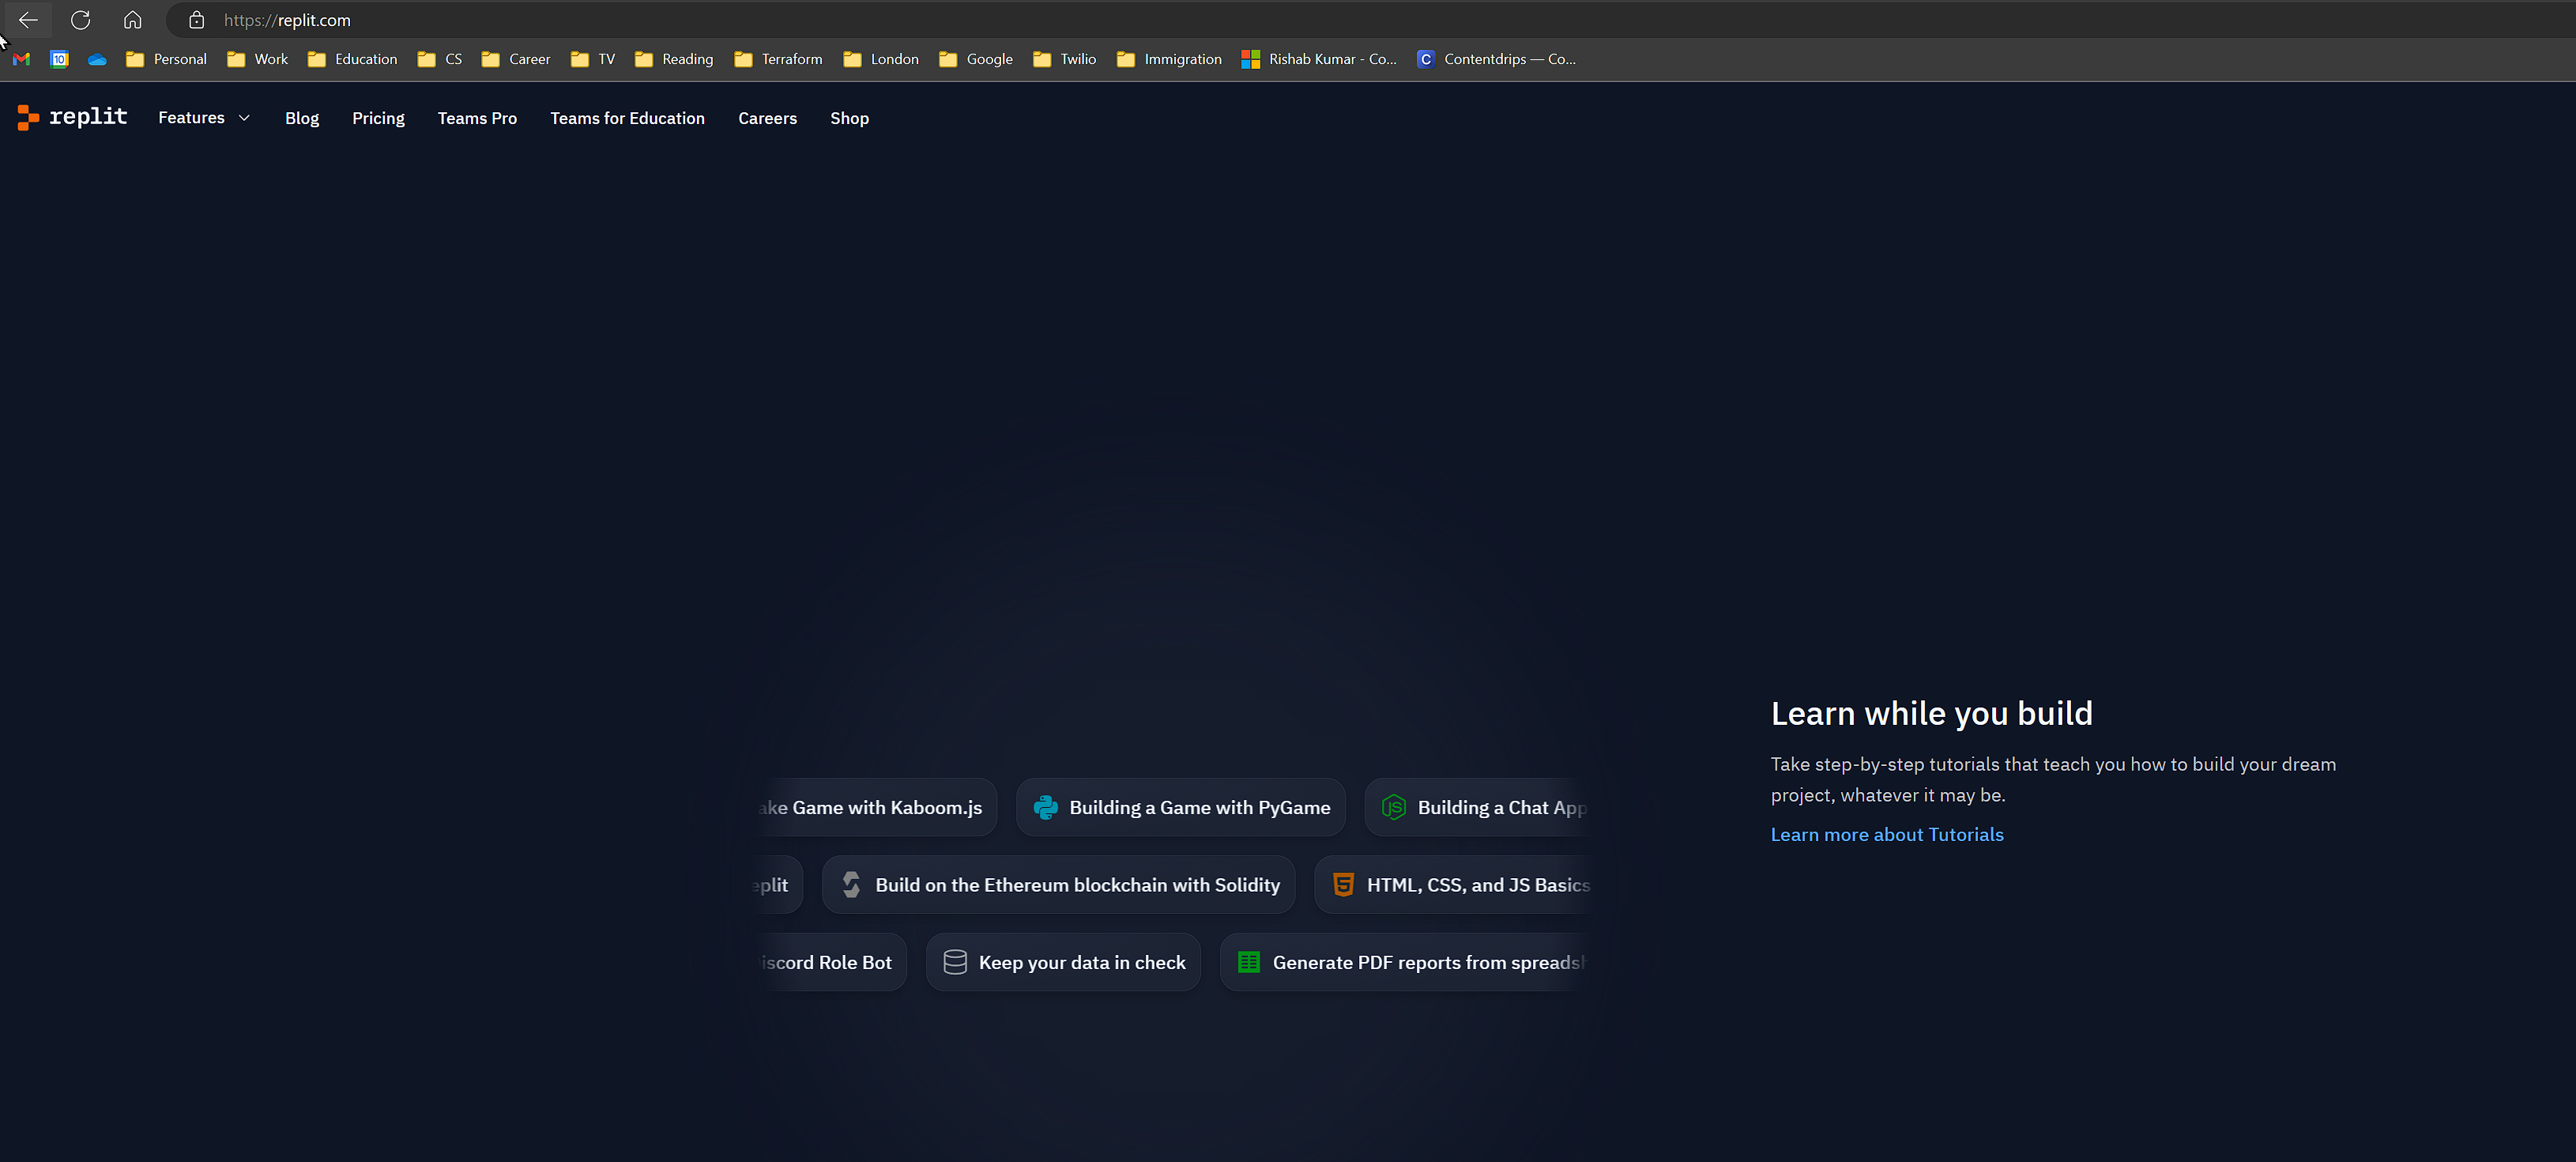Click the site lock icon in address bar
The image size is (2576, 1162).
pyautogui.click(x=197, y=20)
